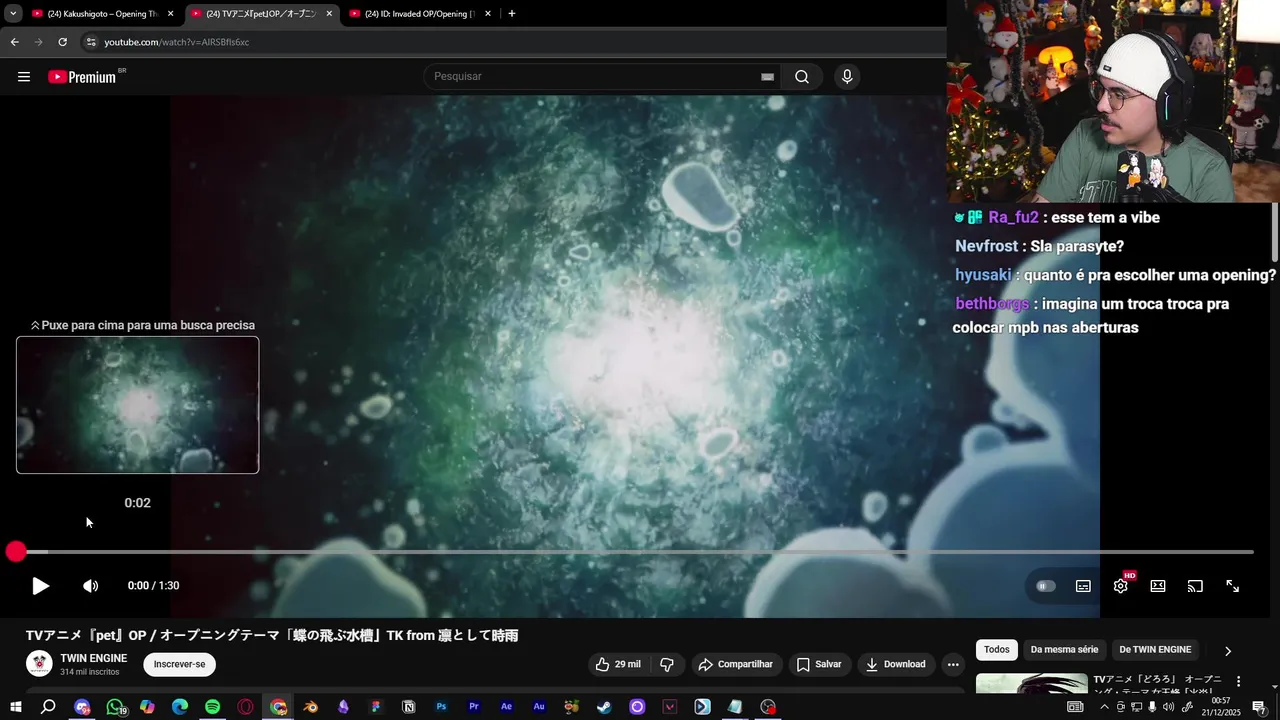This screenshot has width=1280, height=720.
Task: Open Microsoft Edge from the taskbar
Action: tap(180, 707)
